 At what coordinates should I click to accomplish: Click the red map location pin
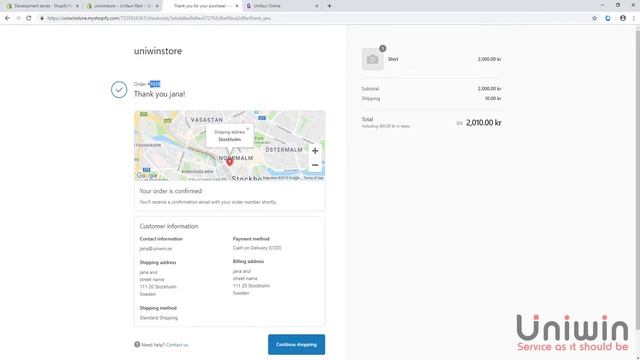coord(230,162)
